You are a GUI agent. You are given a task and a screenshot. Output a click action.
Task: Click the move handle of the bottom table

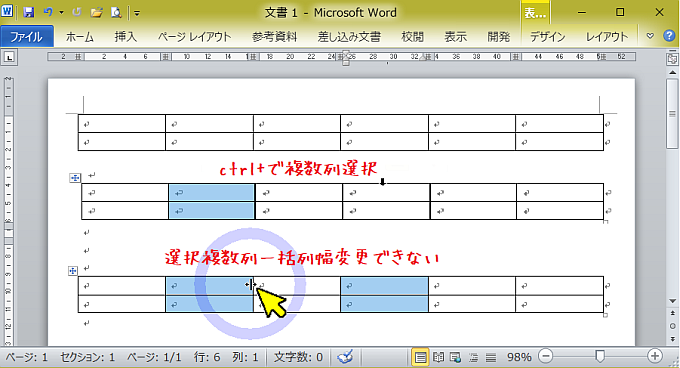73,271
